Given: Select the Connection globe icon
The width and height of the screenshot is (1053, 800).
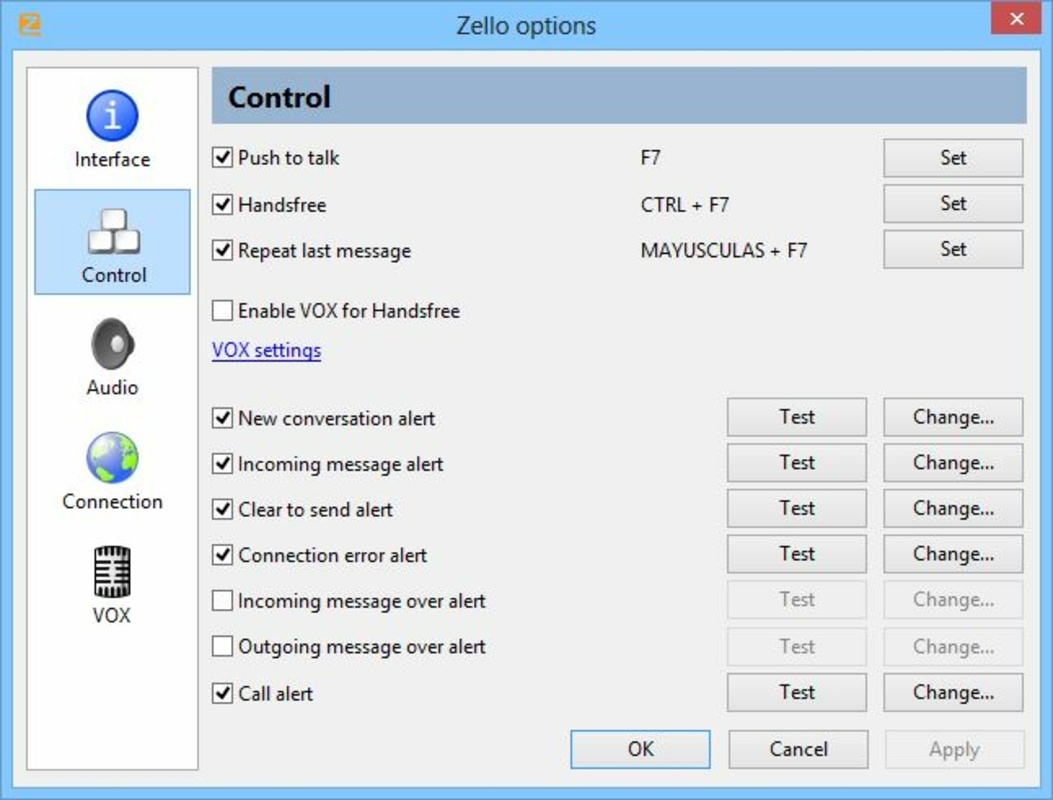Looking at the screenshot, I should (x=111, y=458).
